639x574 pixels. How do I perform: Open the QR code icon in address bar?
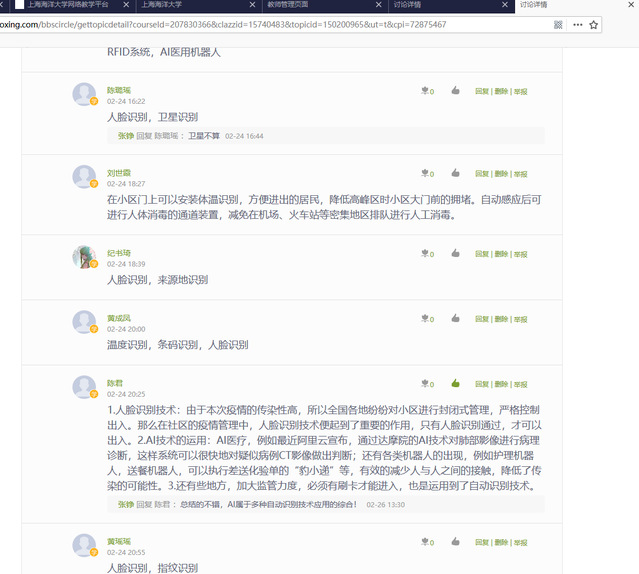click(558, 24)
